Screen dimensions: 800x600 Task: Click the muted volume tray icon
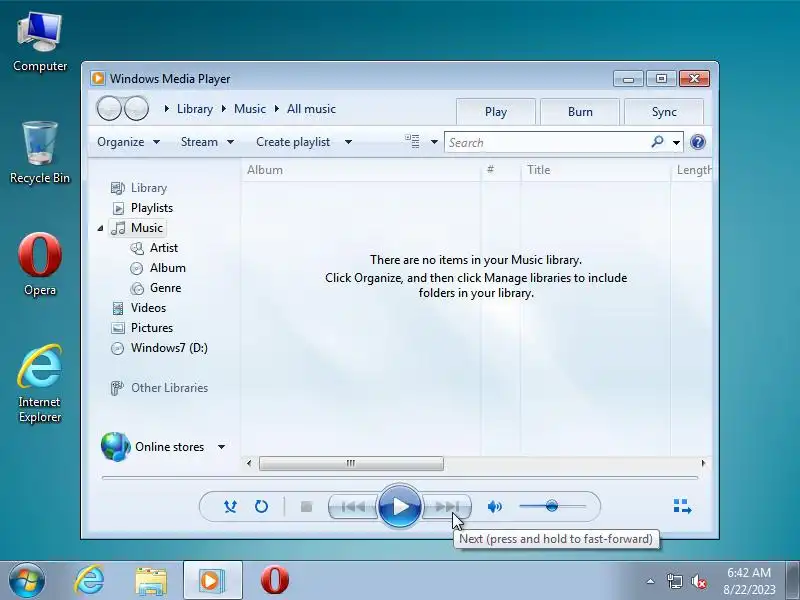point(698,581)
